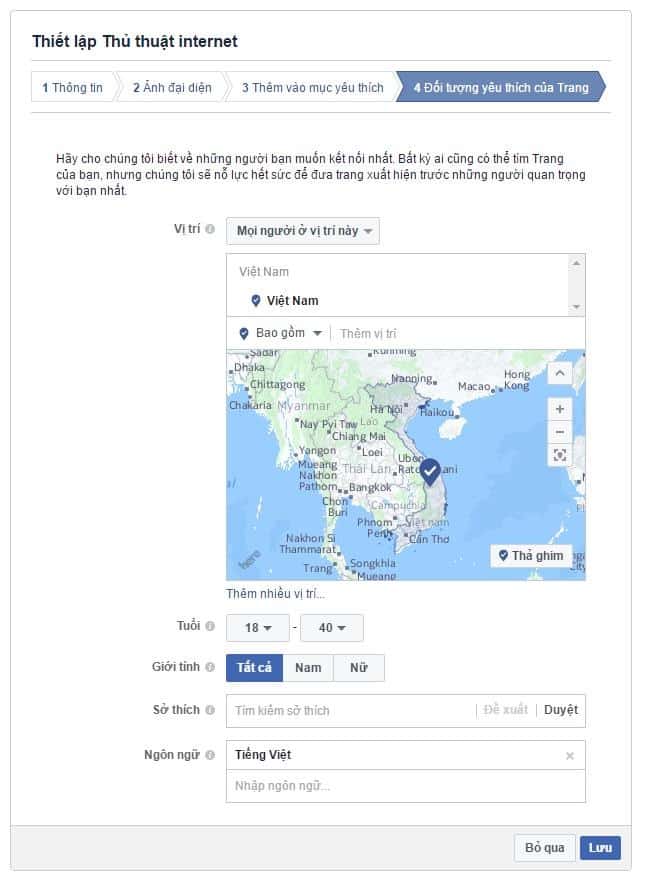Open the minimum age 18 dropdown
This screenshot has height=884, width=646.
tap(258, 628)
